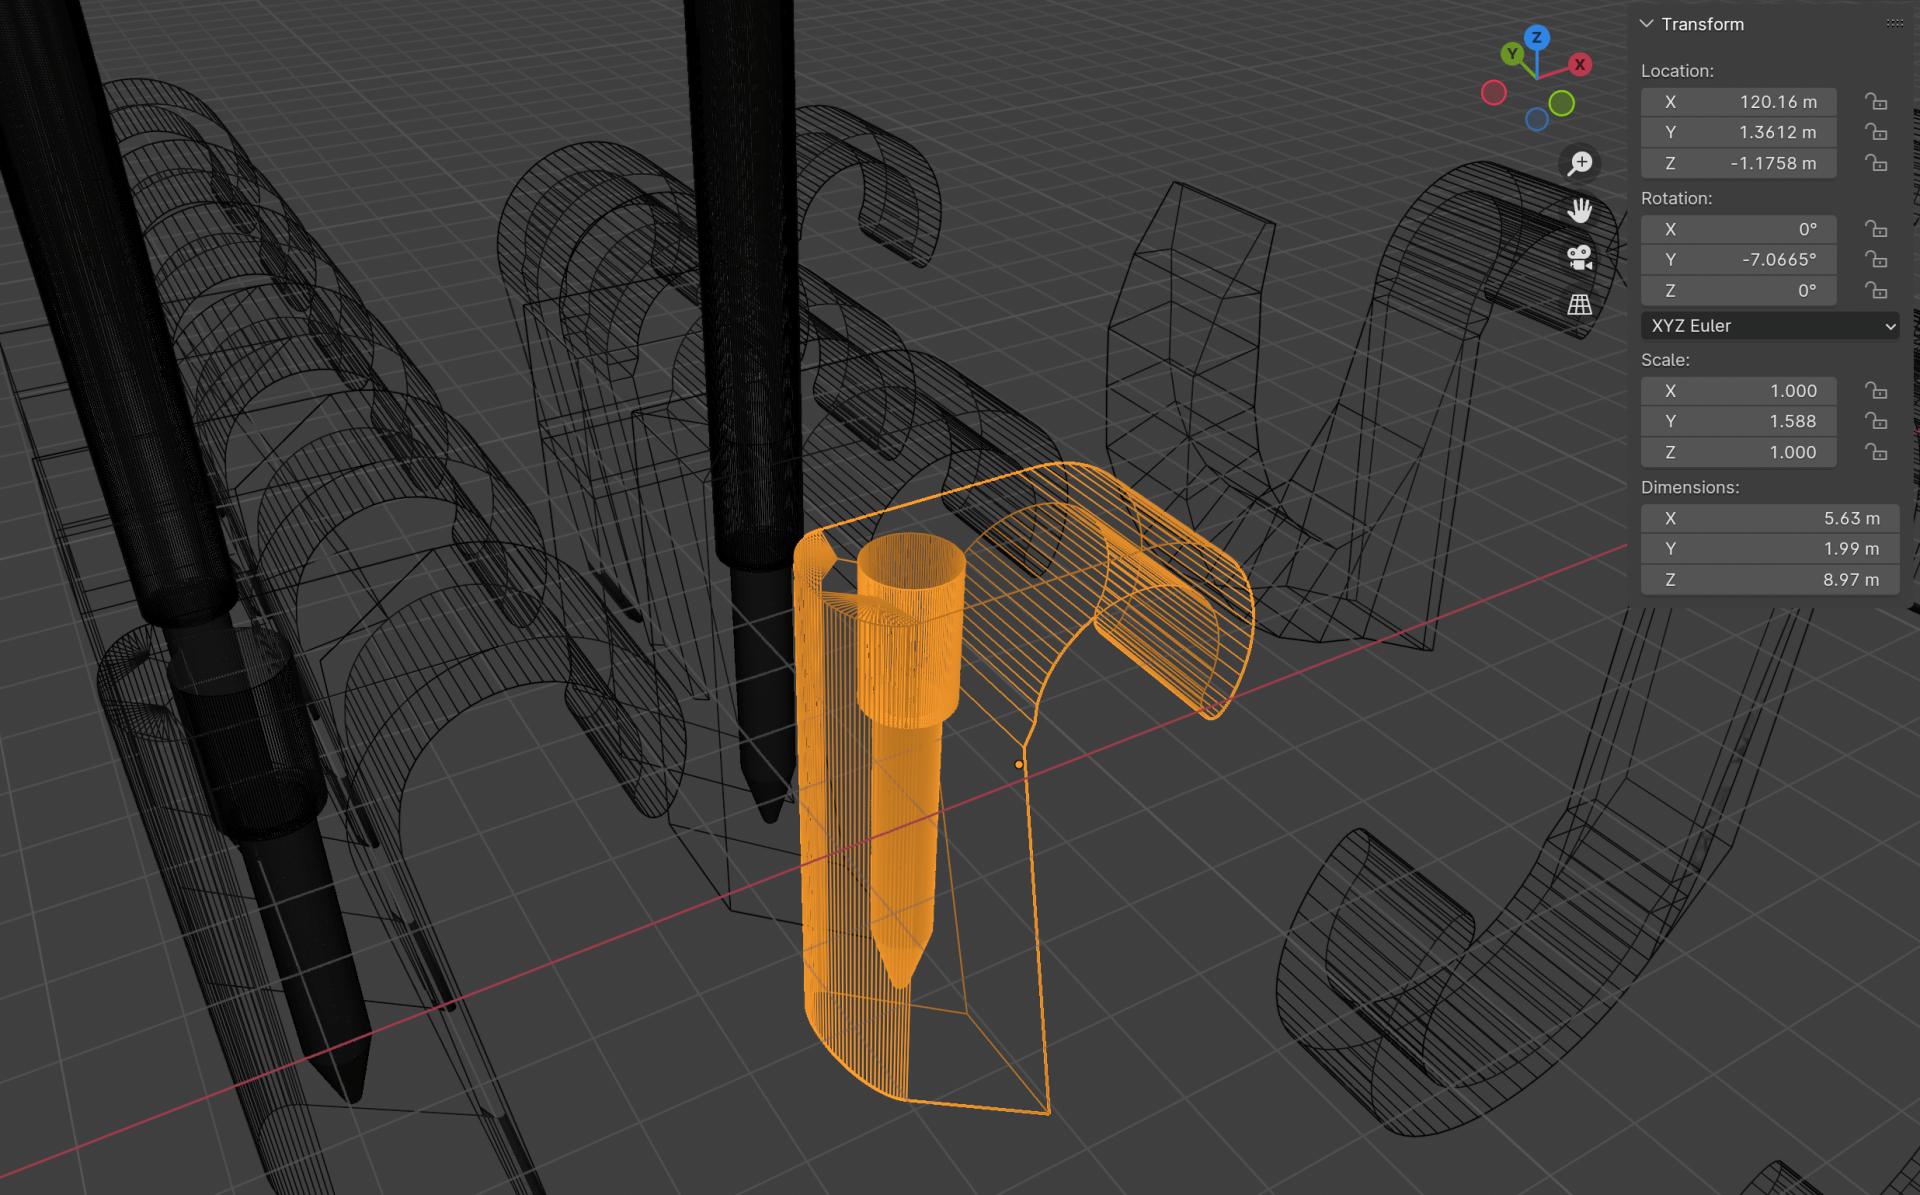Screen dimensions: 1920x1195
Task: Click Scale X field 1.000
Action: click(1738, 391)
